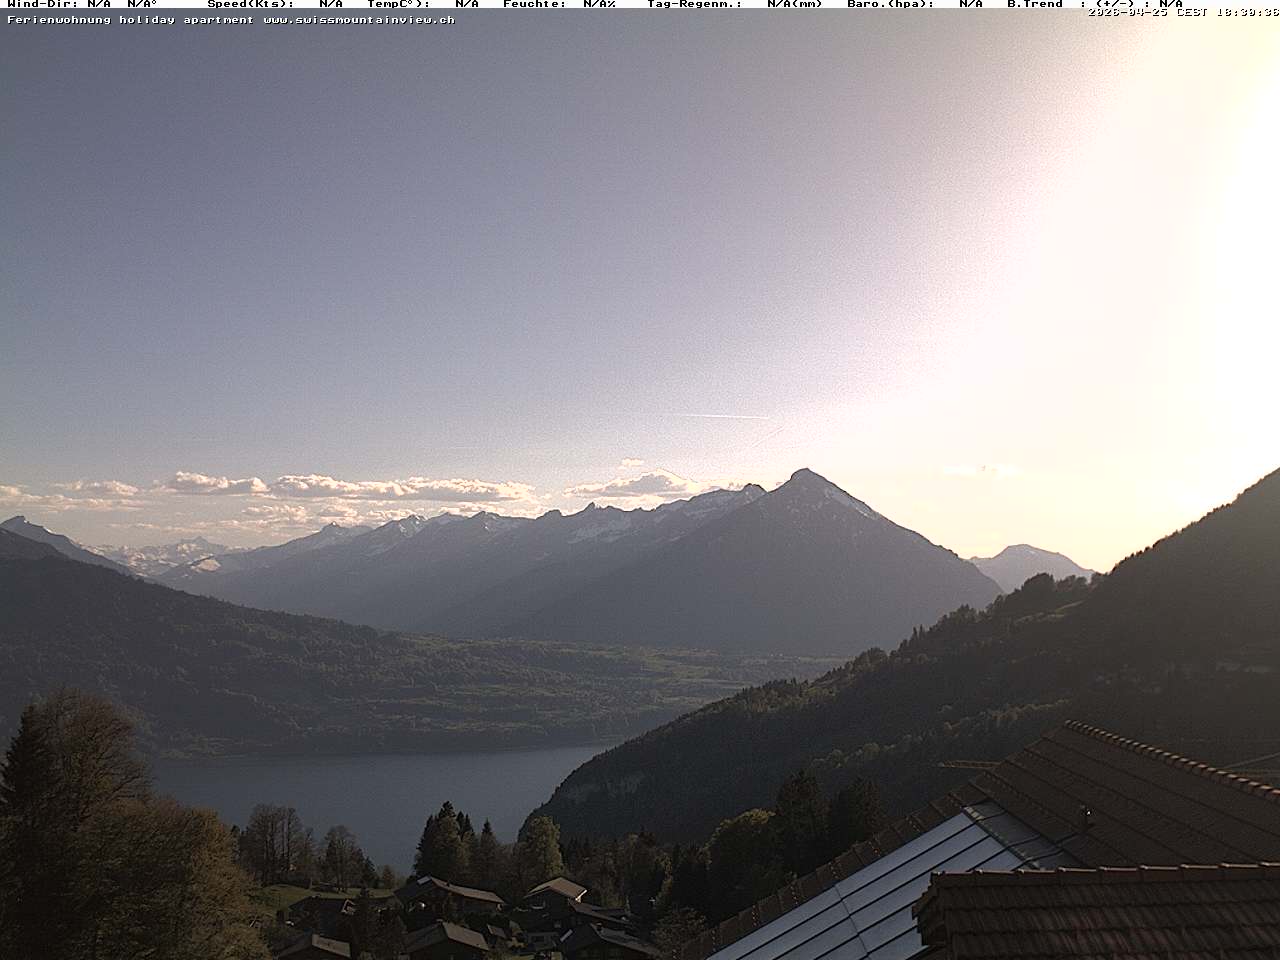
Task: Click the Tag-Regenm. rain label
Action: point(694,4)
